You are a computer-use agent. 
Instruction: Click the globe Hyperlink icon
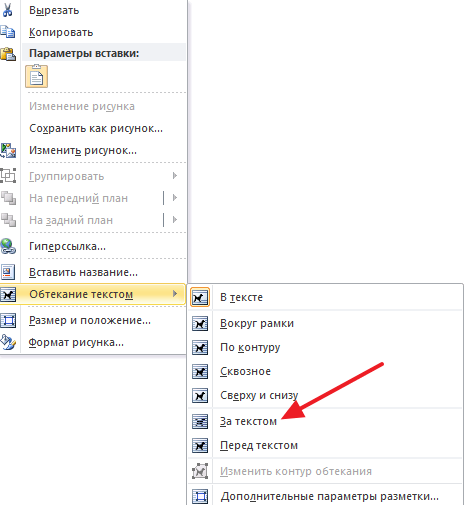pos(8,246)
